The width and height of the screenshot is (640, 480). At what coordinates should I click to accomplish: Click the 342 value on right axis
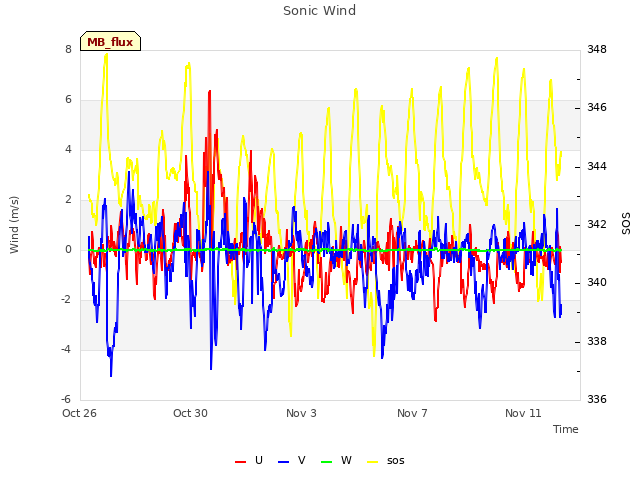click(x=597, y=225)
